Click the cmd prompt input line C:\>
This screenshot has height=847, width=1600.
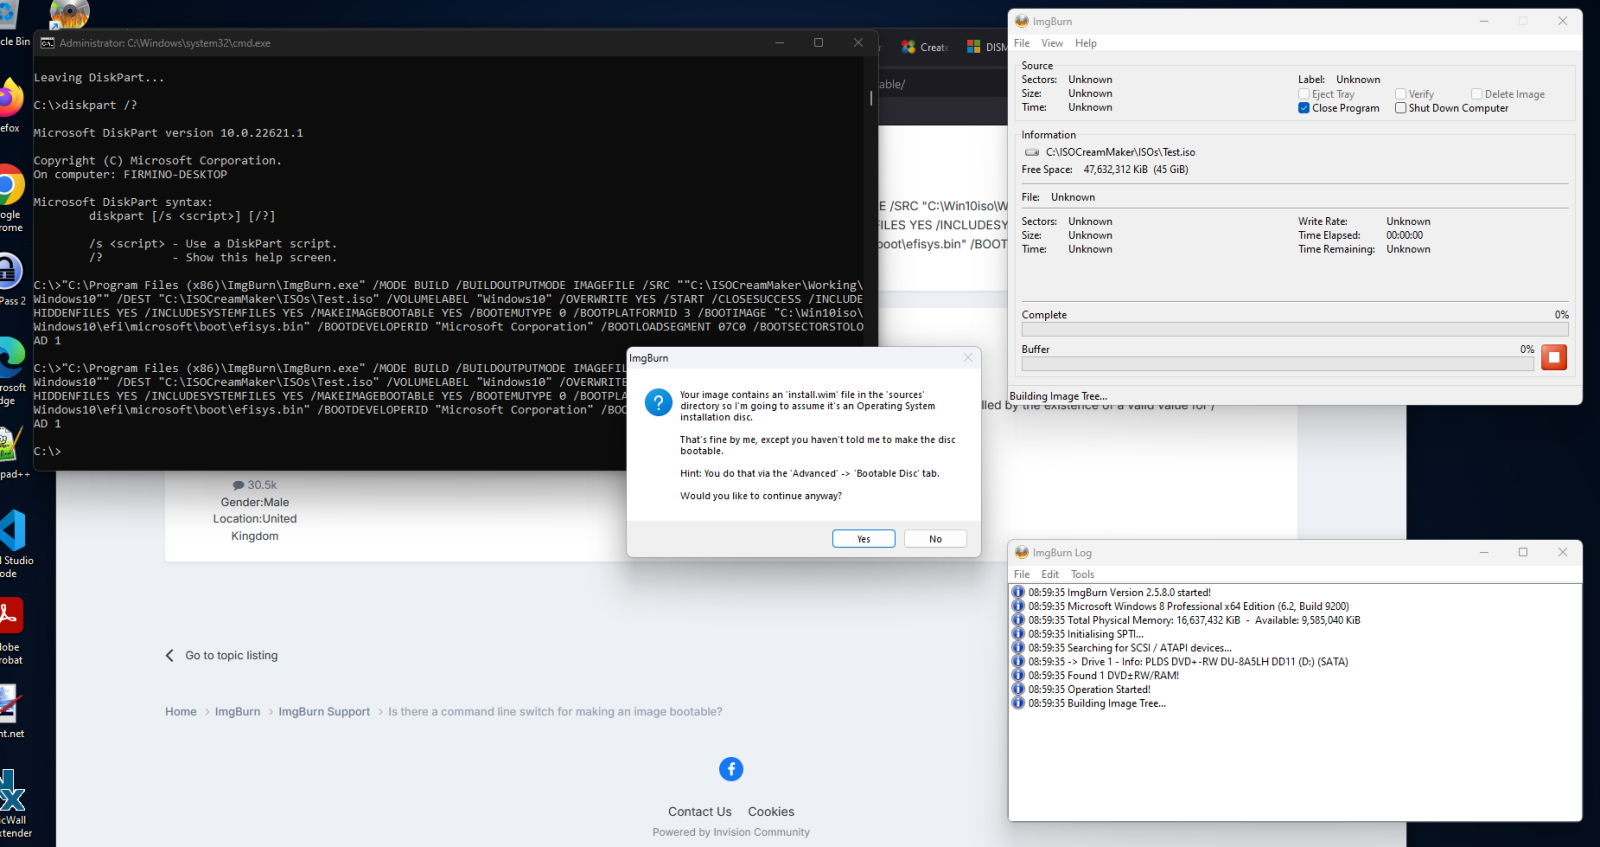point(47,451)
